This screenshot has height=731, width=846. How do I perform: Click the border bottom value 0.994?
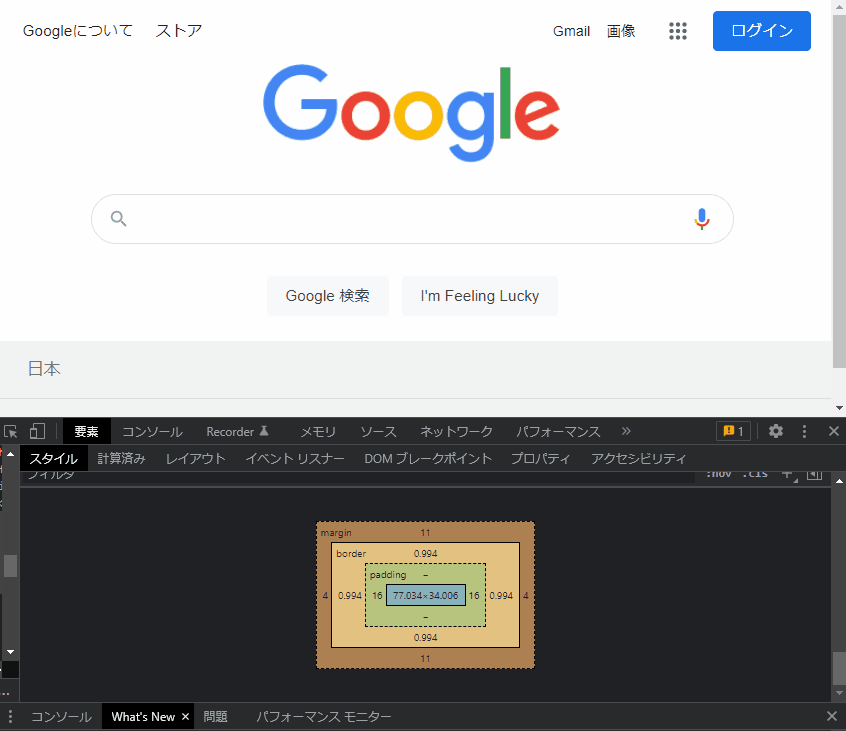[x=426, y=638]
